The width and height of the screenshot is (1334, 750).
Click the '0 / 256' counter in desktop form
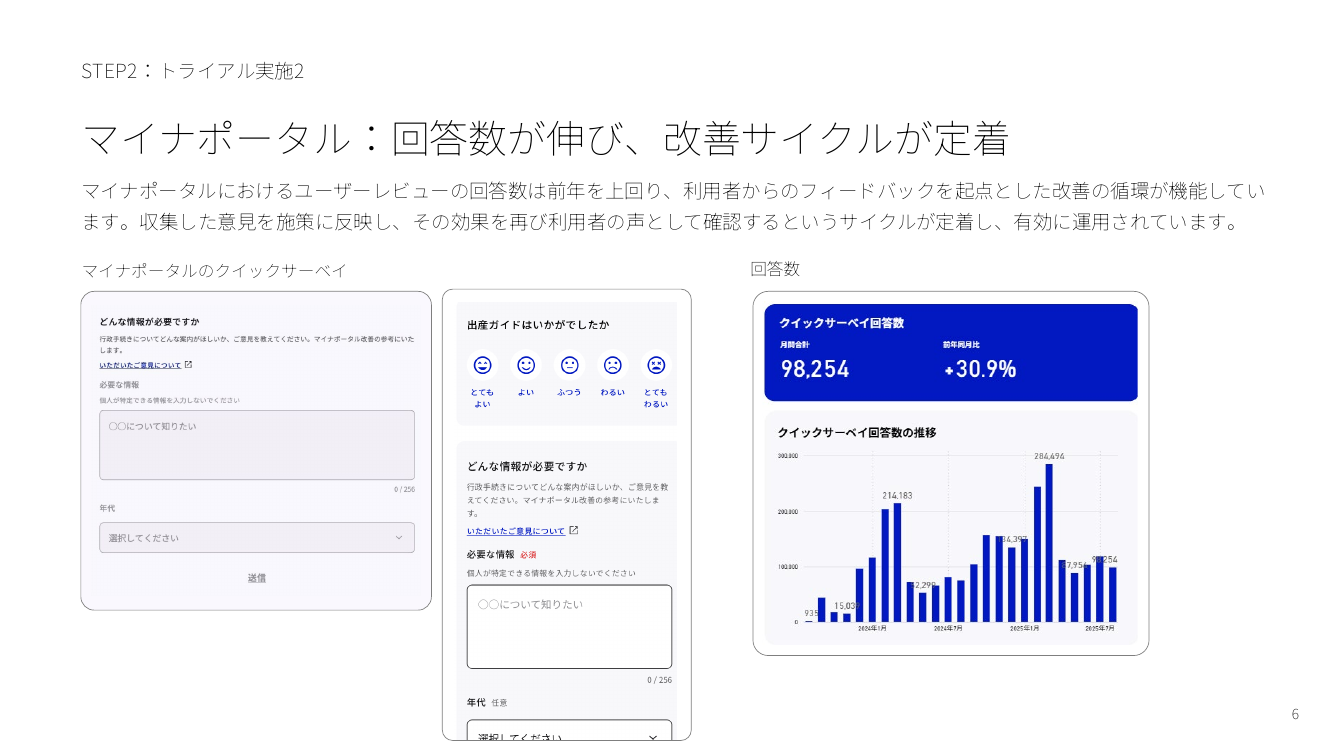coord(404,489)
